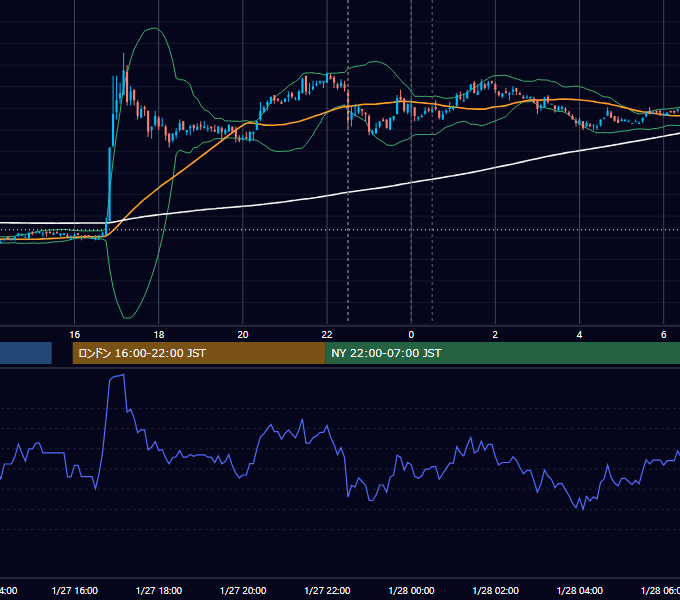Select the London 16:00-22:00 JST session bar

(x=199, y=353)
